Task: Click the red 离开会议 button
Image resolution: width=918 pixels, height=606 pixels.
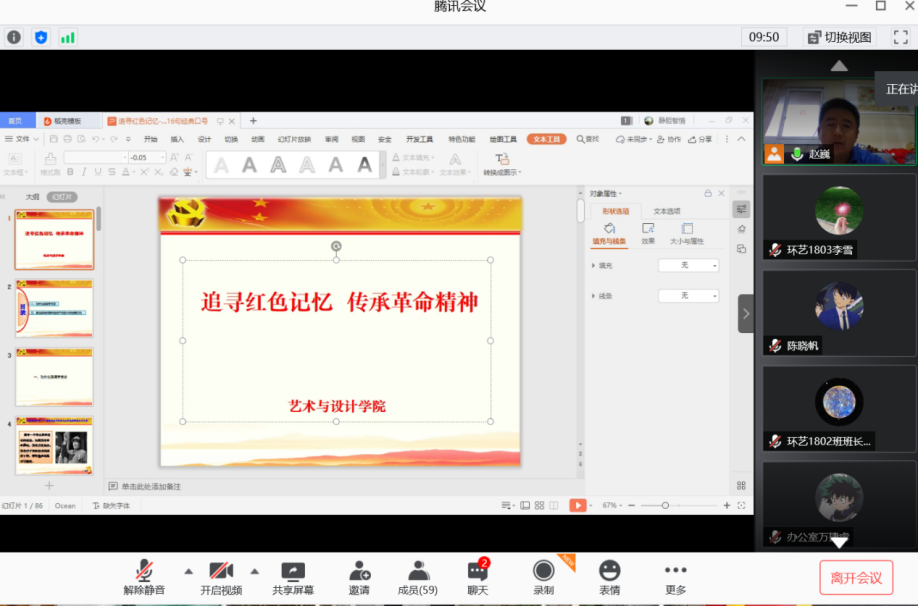Action: (856, 578)
